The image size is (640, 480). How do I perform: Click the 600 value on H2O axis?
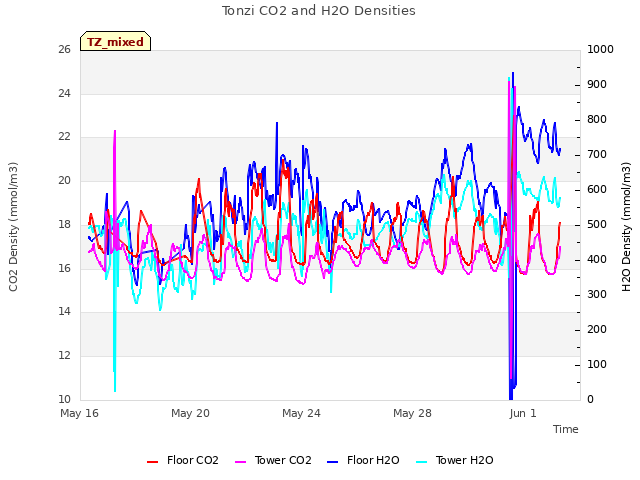597,190
